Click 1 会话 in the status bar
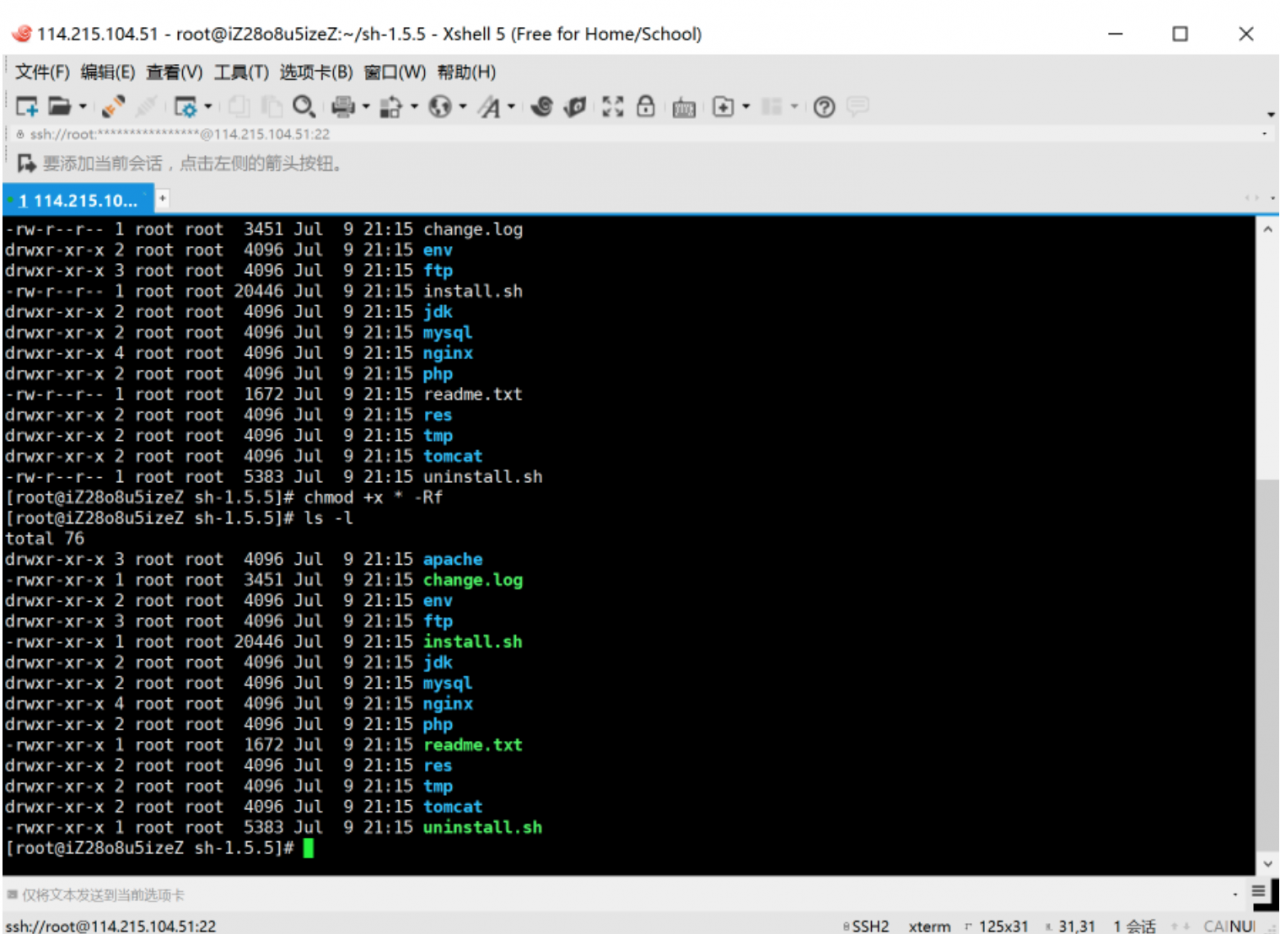Viewport: 1280px width, 934px height. pyautogui.click(x=1134, y=926)
